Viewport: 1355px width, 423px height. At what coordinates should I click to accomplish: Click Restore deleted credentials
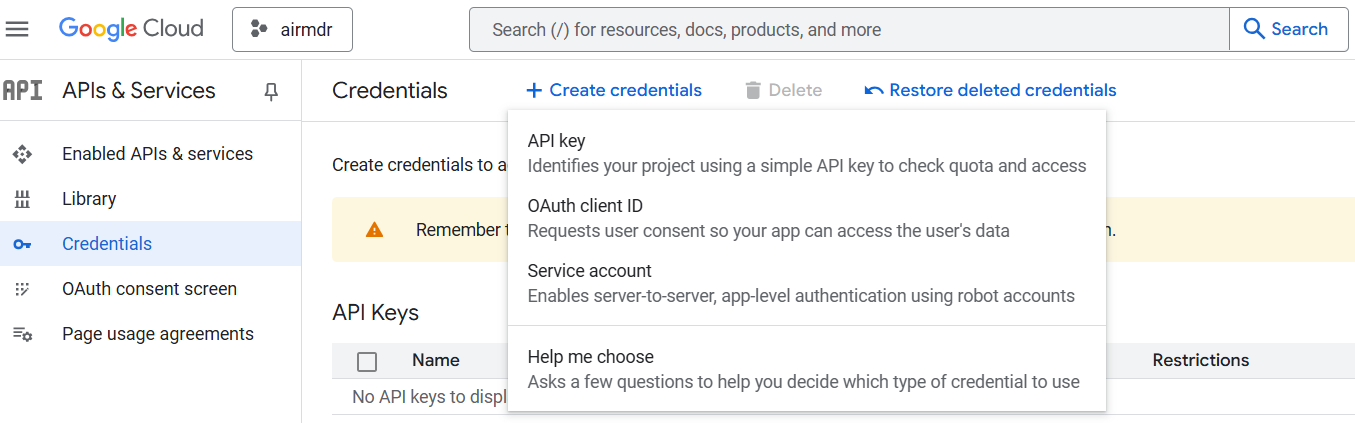point(990,90)
